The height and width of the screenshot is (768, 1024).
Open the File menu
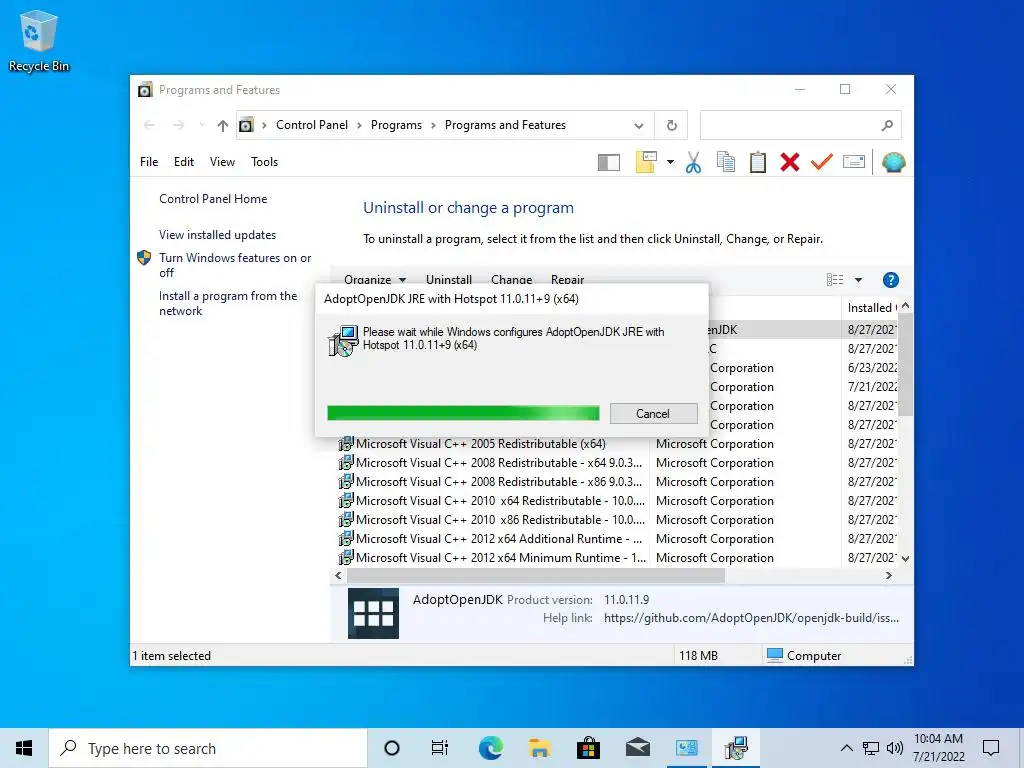pyautogui.click(x=149, y=162)
